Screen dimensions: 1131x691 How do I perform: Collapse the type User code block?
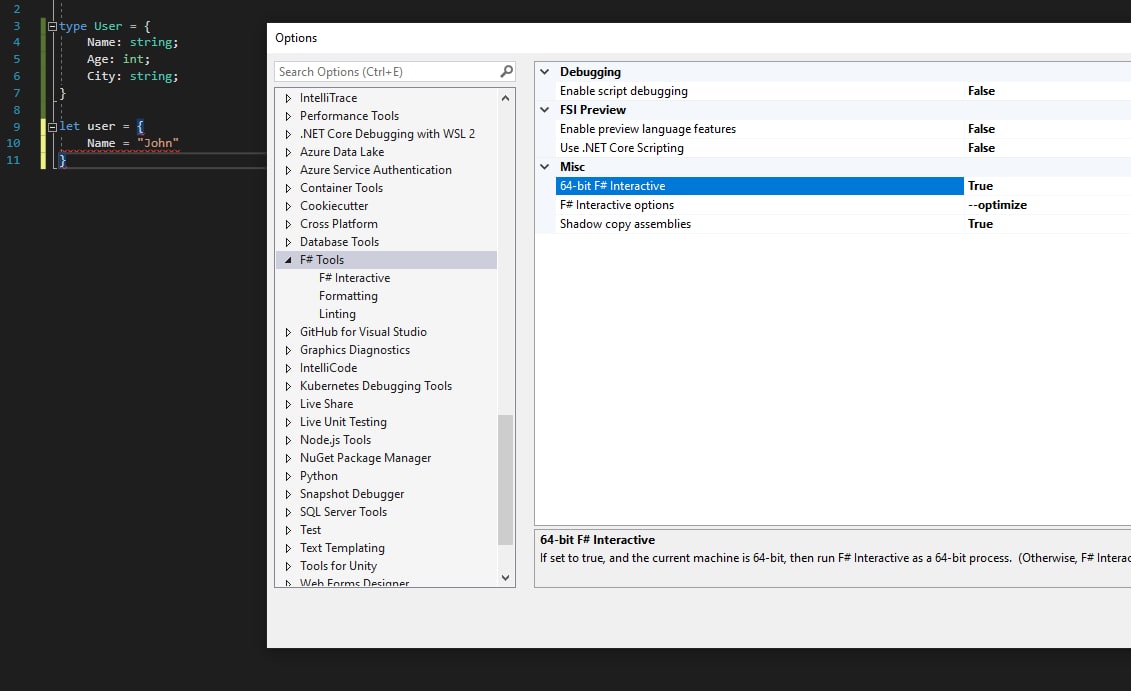(x=52, y=26)
